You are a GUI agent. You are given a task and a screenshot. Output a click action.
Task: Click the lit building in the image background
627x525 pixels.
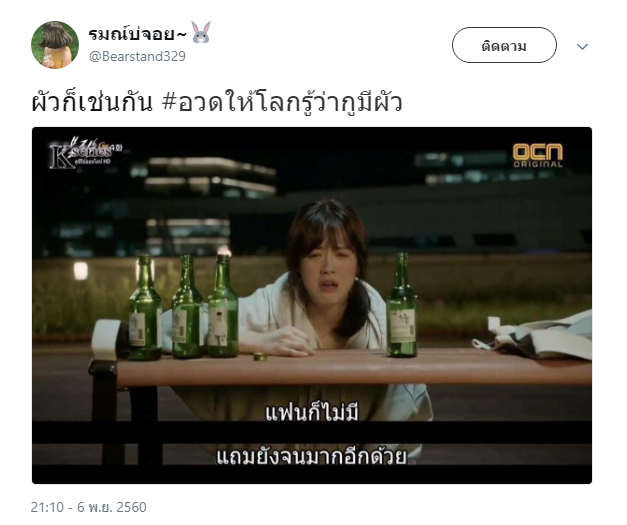(x=208, y=176)
